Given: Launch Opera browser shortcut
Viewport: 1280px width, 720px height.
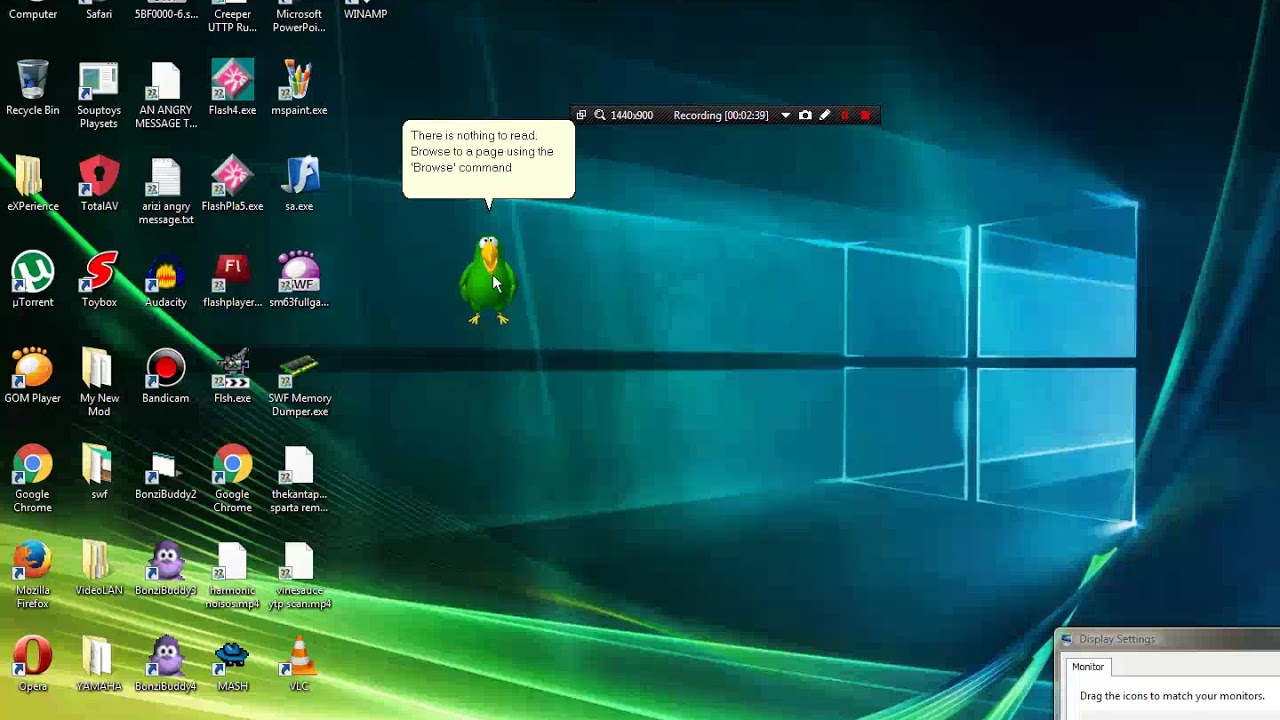Looking at the screenshot, I should (33, 664).
